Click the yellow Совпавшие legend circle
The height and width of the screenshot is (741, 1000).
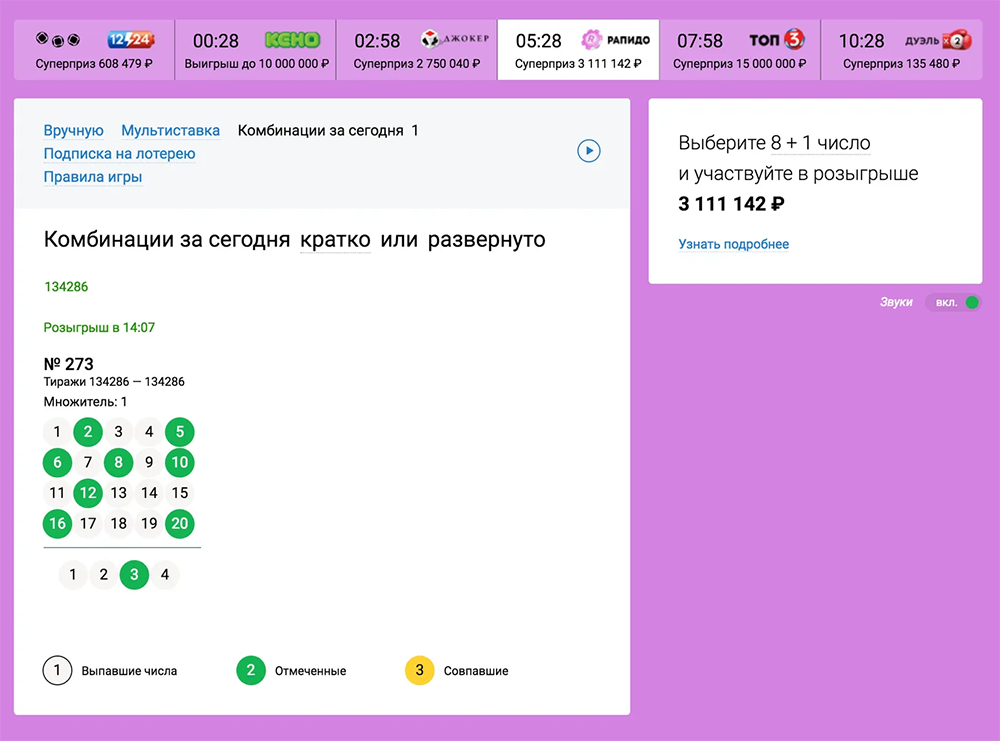(x=419, y=671)
